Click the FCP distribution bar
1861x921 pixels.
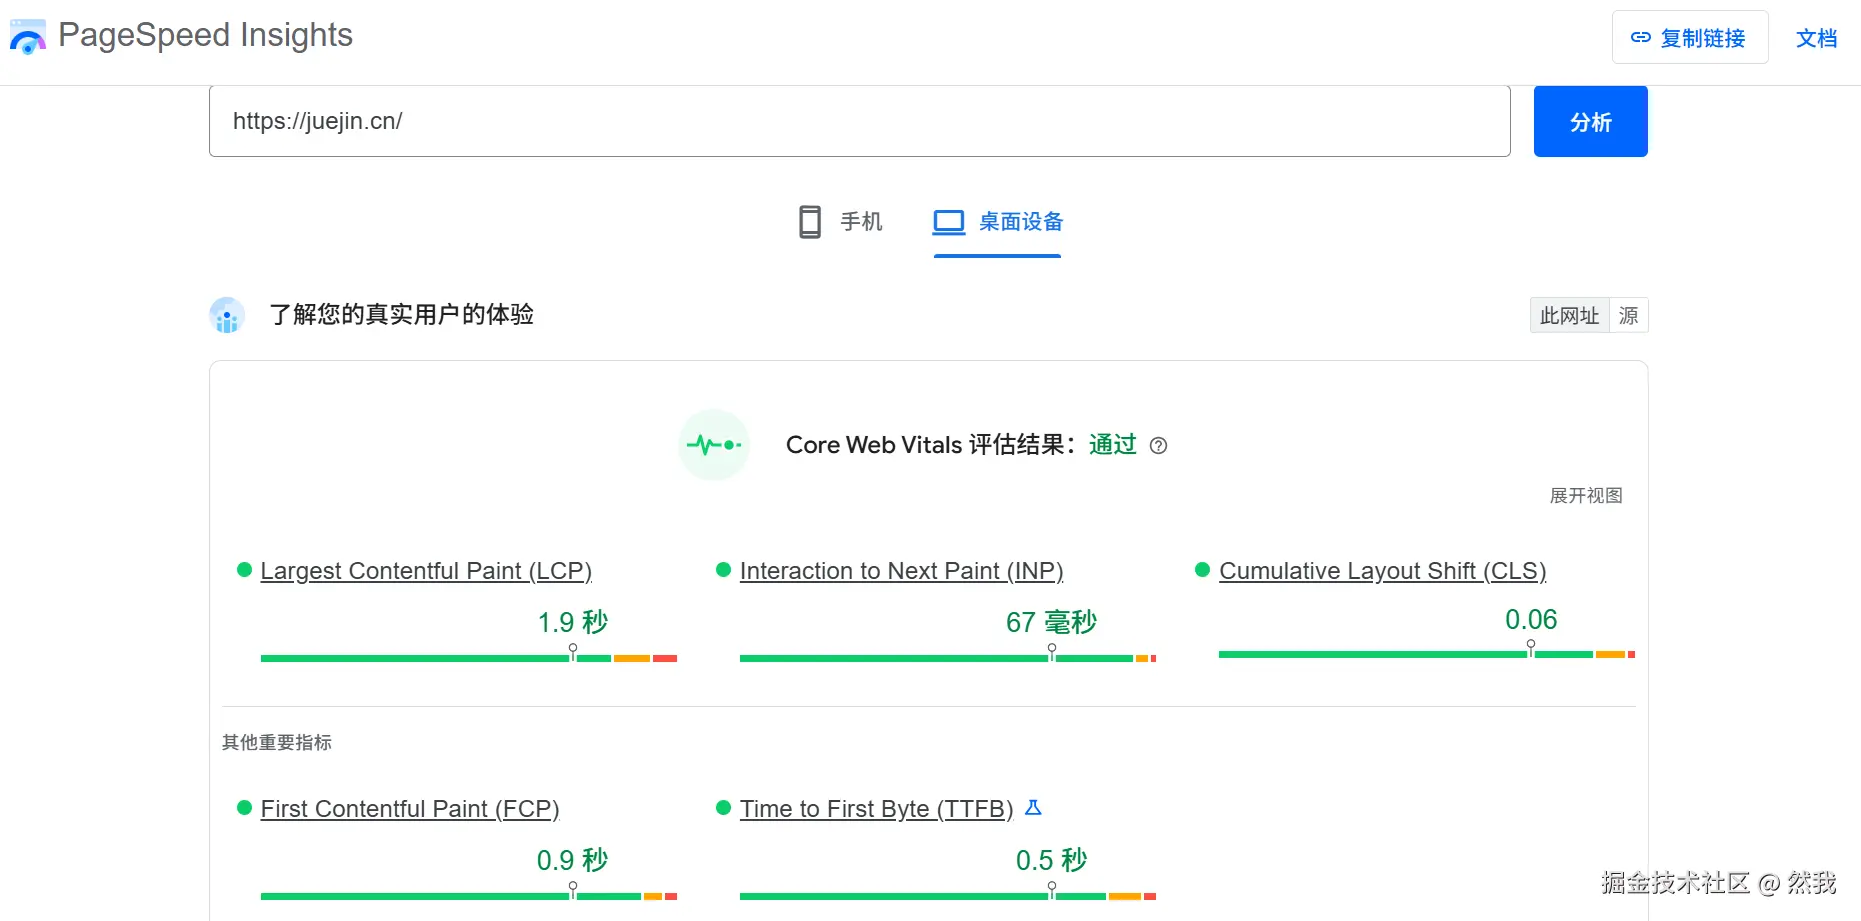click(x=469, y=896)
